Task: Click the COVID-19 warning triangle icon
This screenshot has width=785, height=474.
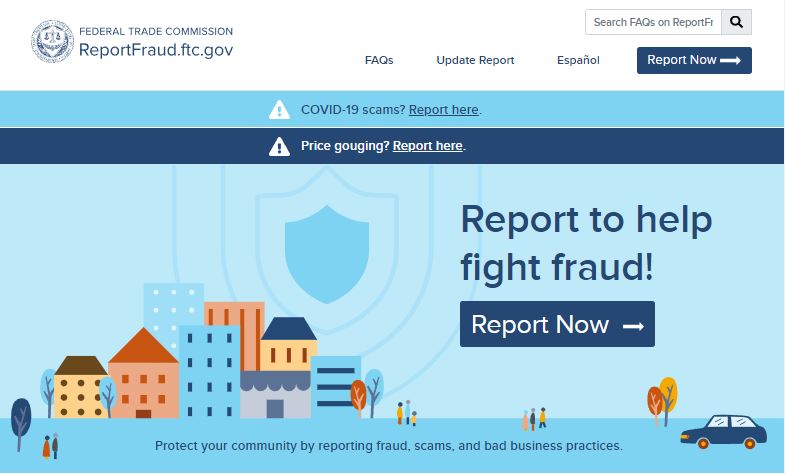Action: [x=279, y=110]
